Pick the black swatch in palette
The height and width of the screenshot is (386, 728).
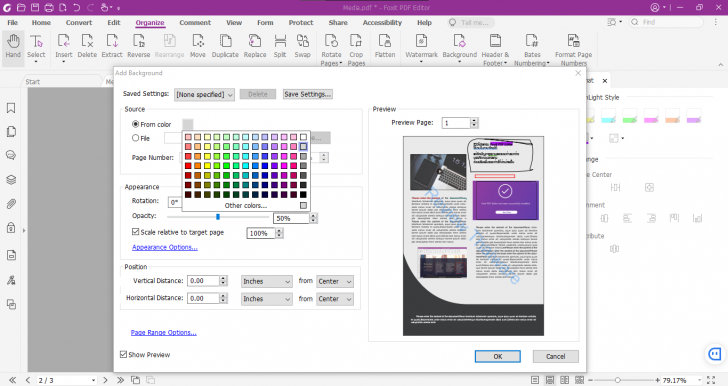[x=303, y=195]
